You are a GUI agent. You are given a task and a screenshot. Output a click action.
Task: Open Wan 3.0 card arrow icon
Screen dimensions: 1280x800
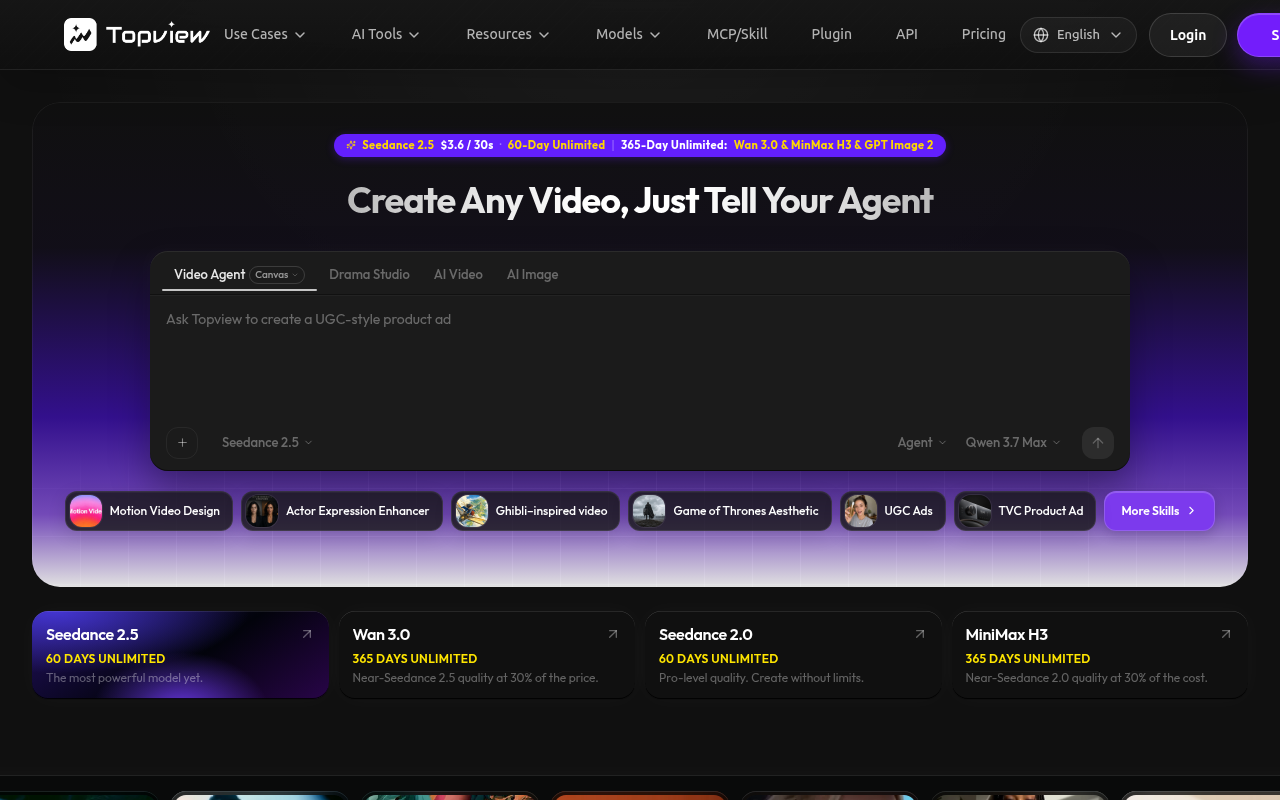pos(613,634)
